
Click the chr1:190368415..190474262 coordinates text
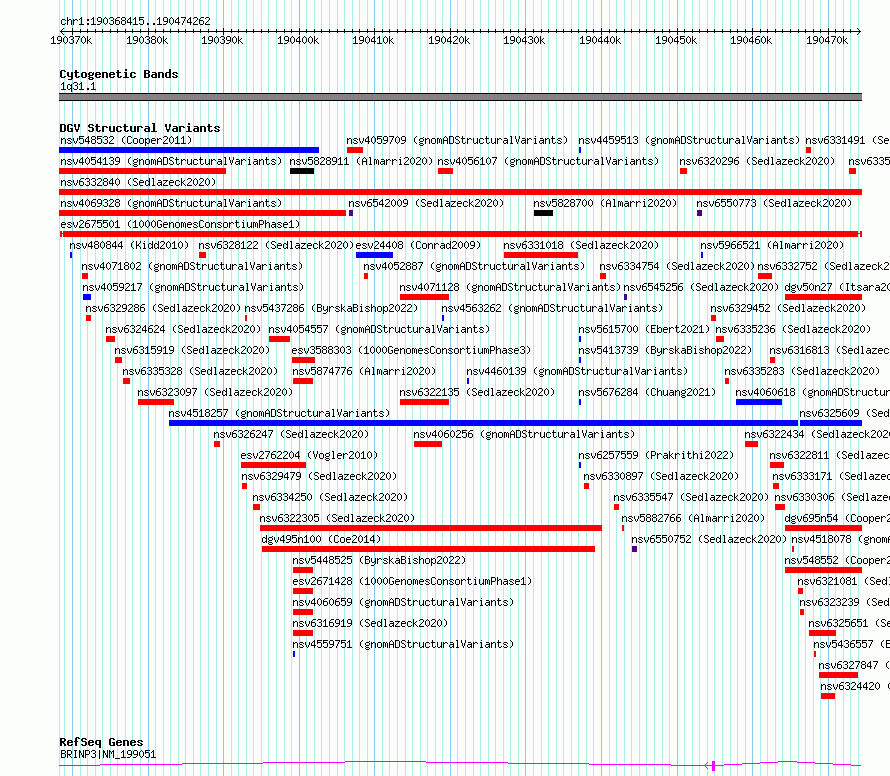[x=135, y=22]
